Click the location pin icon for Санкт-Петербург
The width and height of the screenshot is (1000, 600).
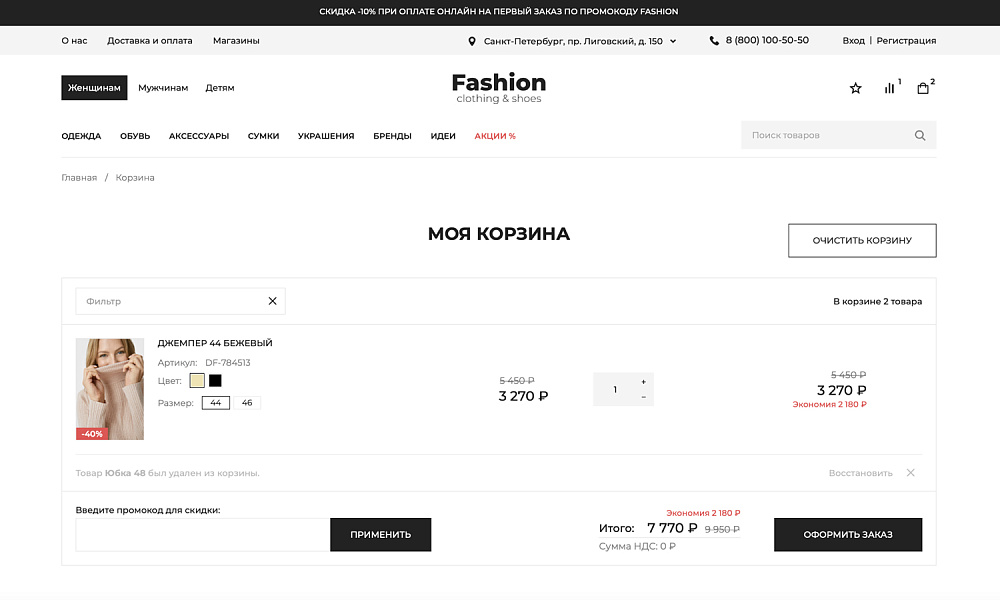tap(473, 41)
